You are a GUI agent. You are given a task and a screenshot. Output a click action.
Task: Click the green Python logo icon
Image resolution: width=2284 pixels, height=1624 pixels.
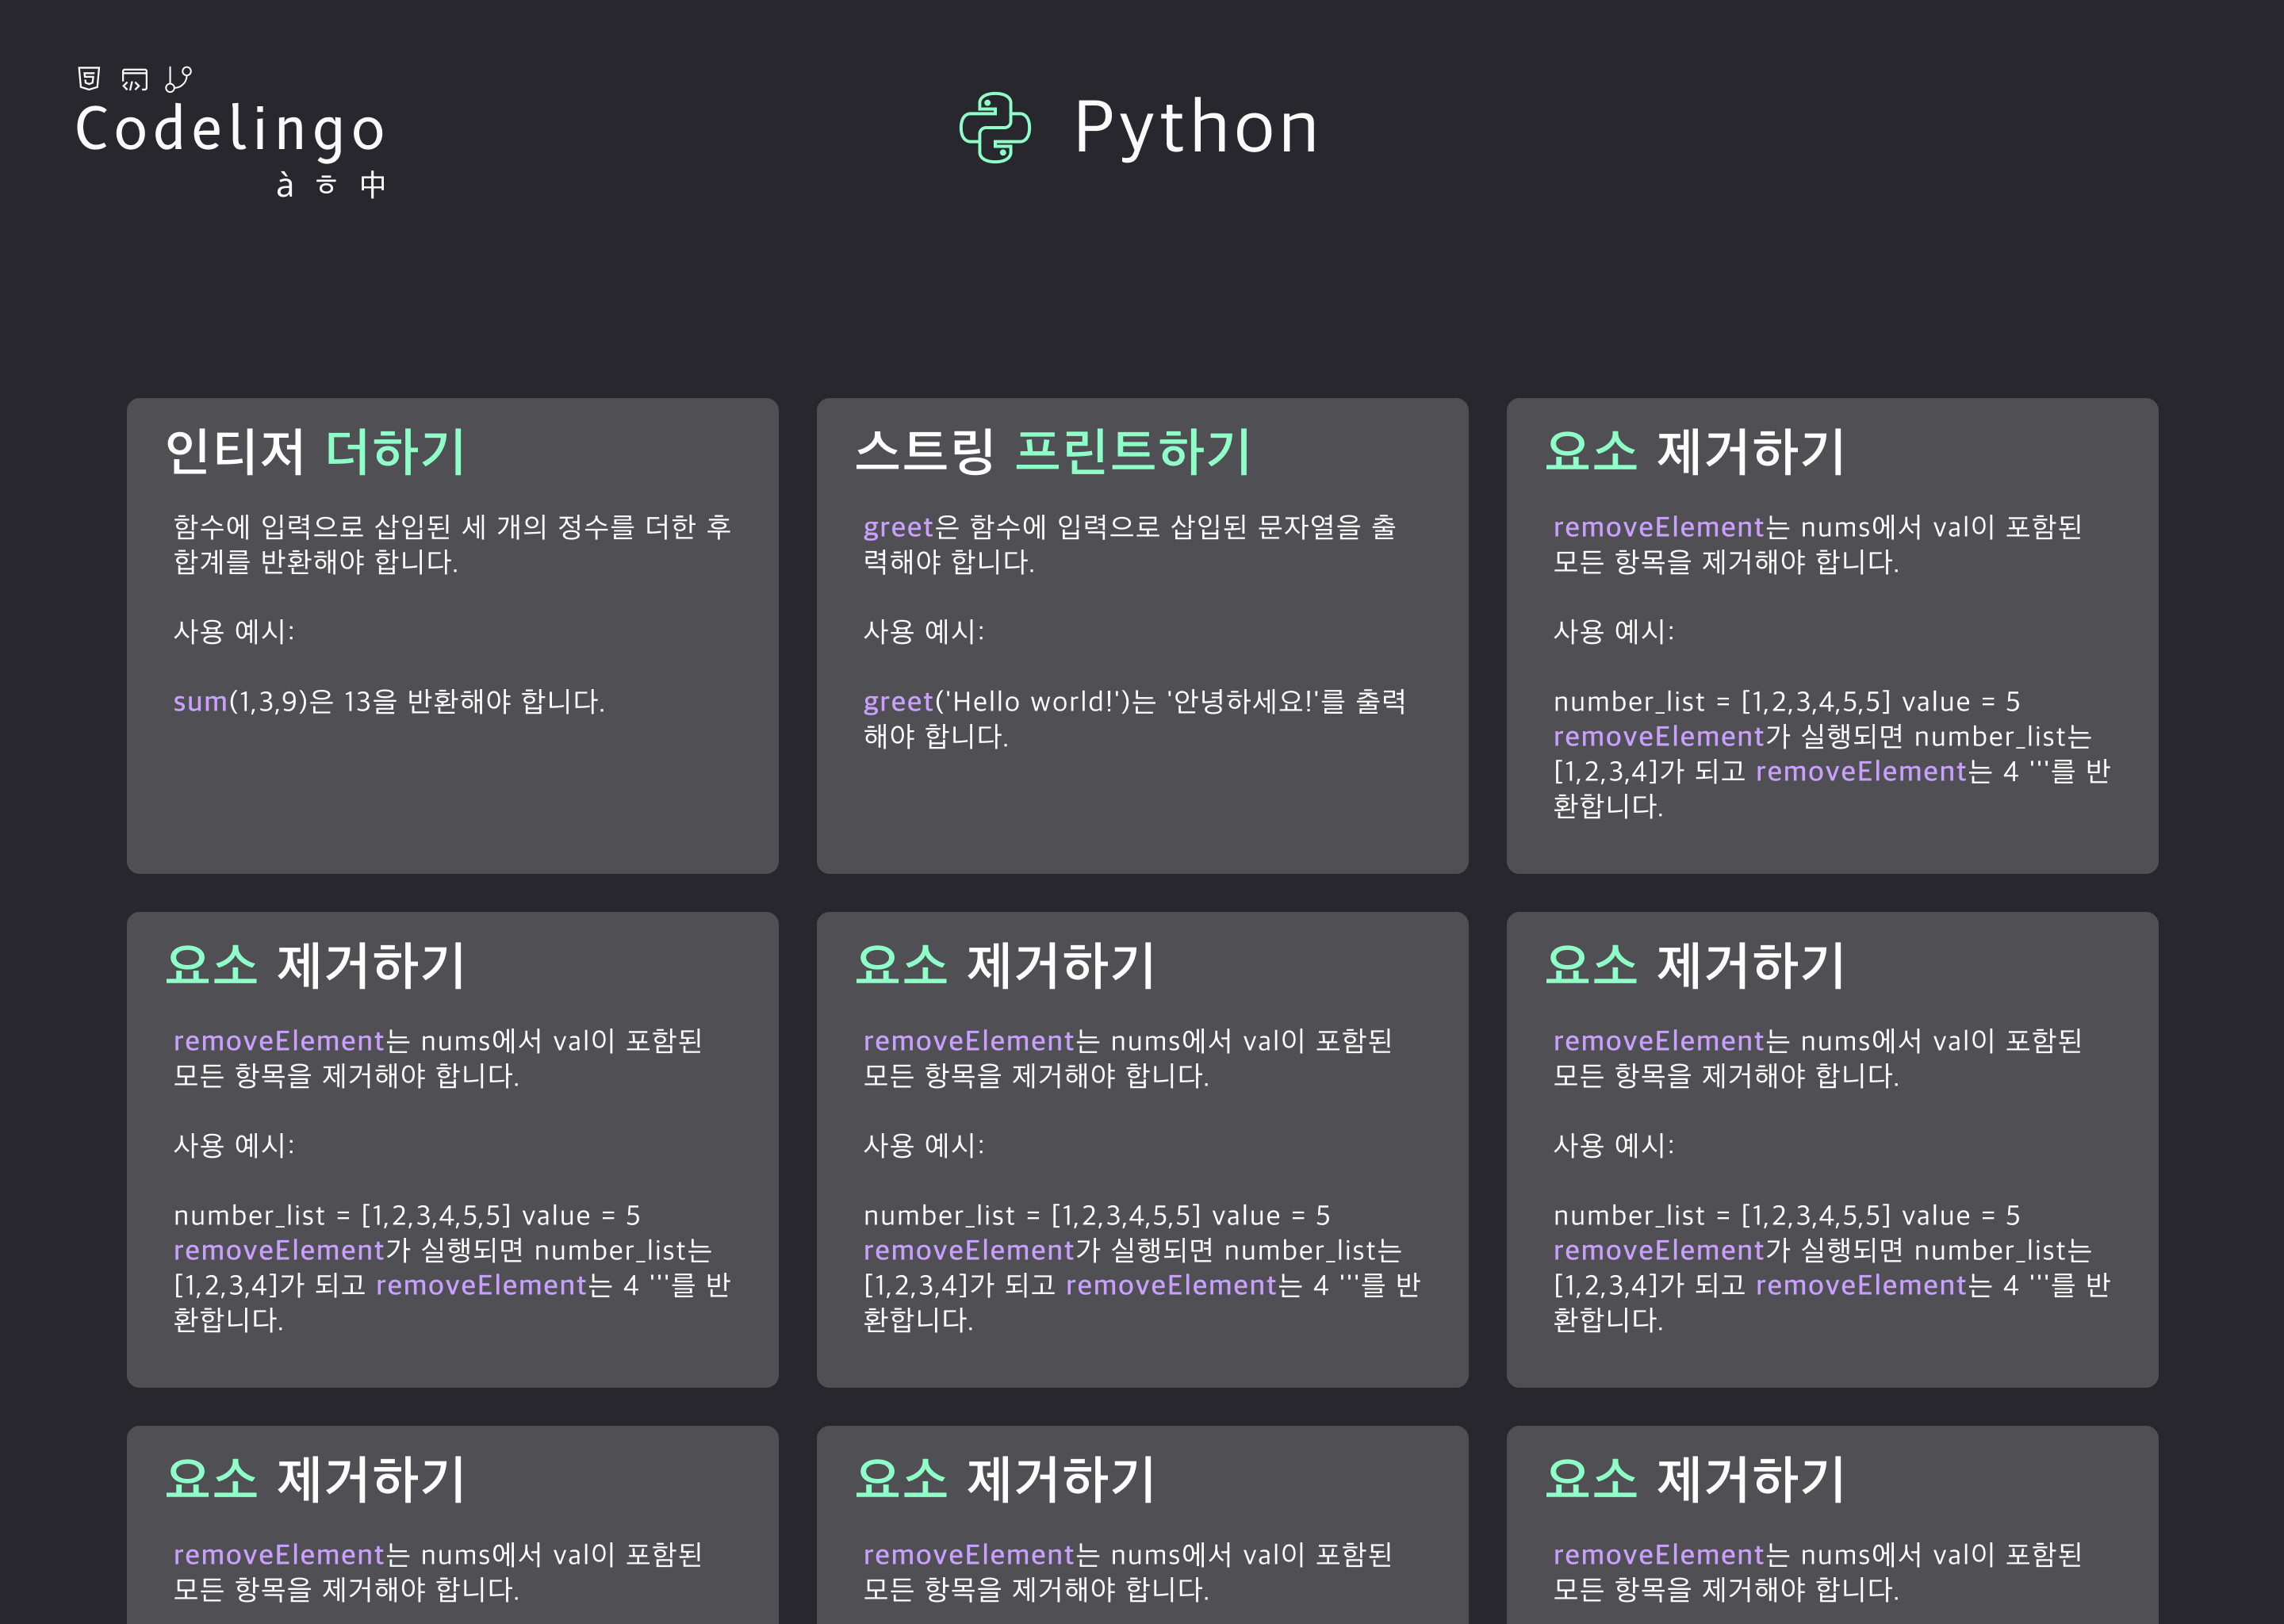[x=994, y=127]
